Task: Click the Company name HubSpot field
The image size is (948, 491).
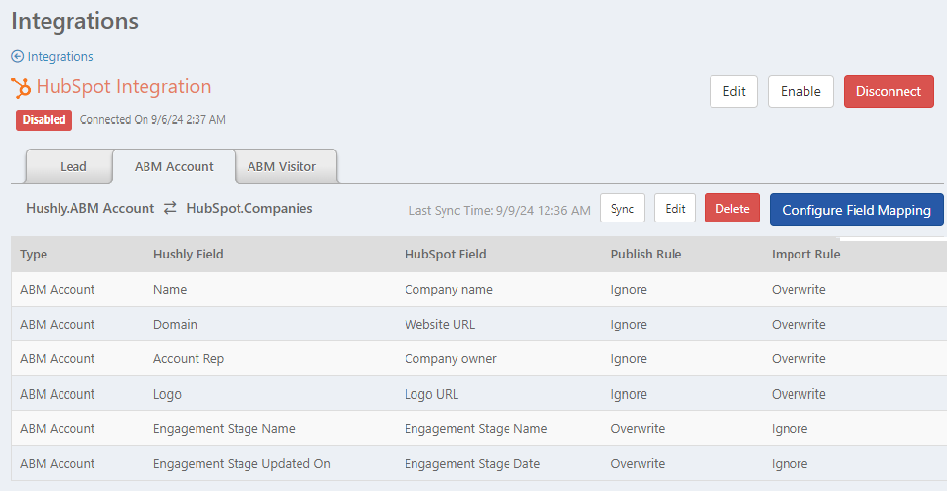Action: (x=449, y=290)
